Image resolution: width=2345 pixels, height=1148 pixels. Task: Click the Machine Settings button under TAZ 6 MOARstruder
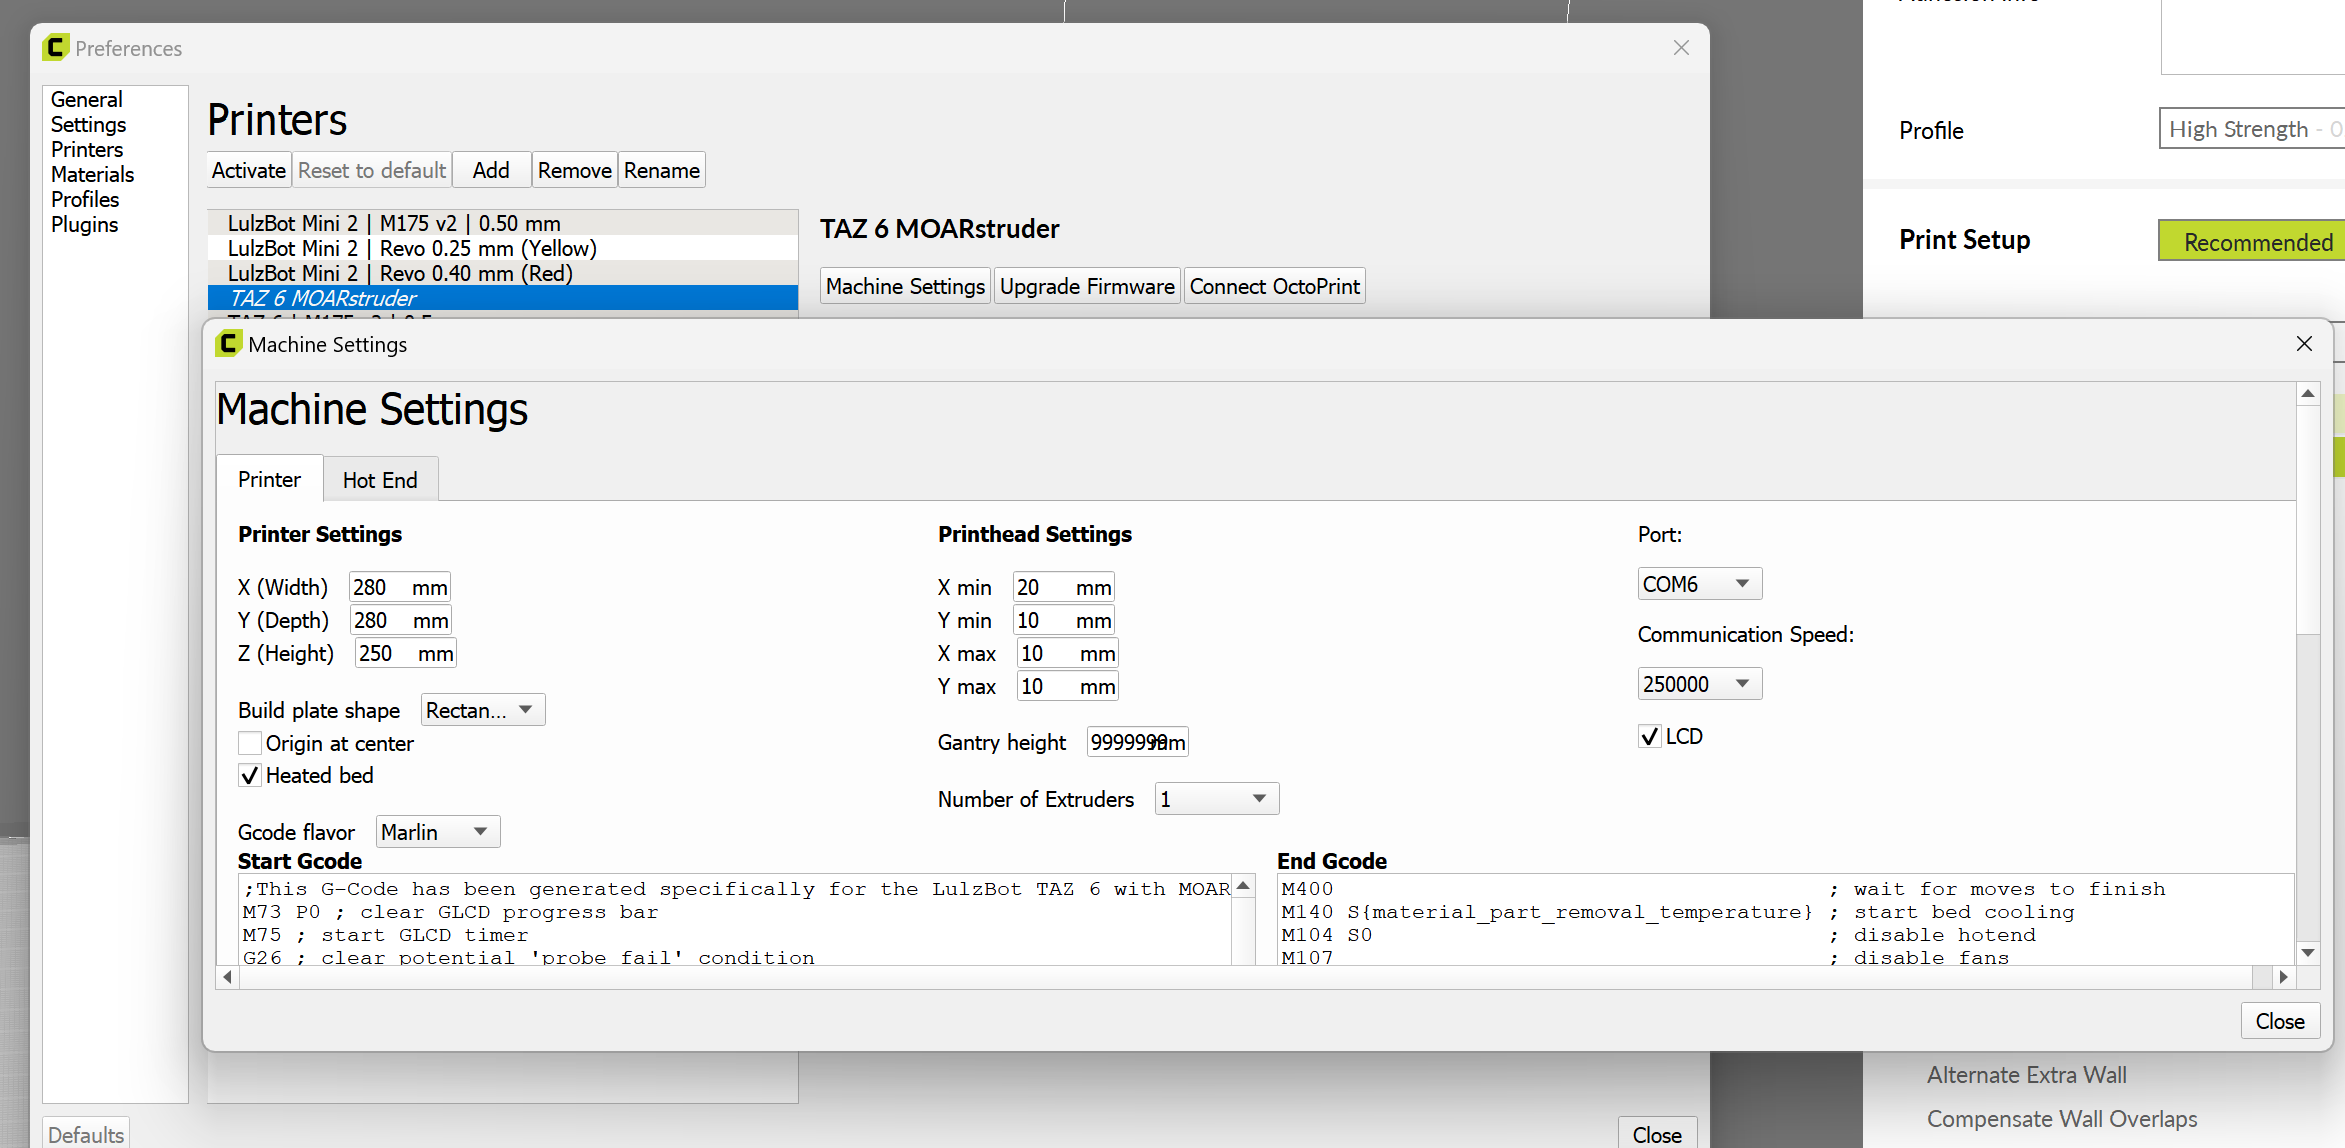pyautogui.click(x=906, y=286)
